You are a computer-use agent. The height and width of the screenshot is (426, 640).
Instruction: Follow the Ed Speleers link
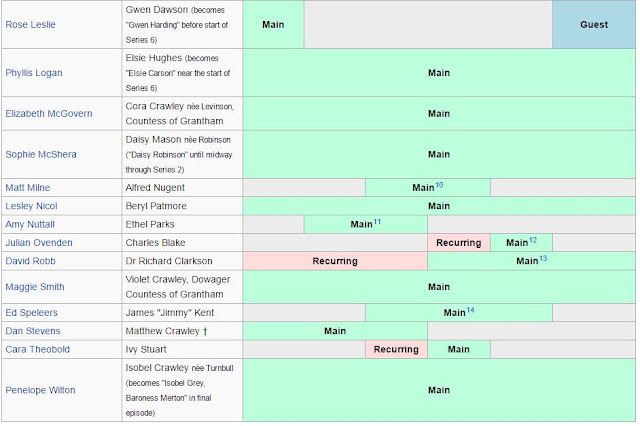pos(31,313)
